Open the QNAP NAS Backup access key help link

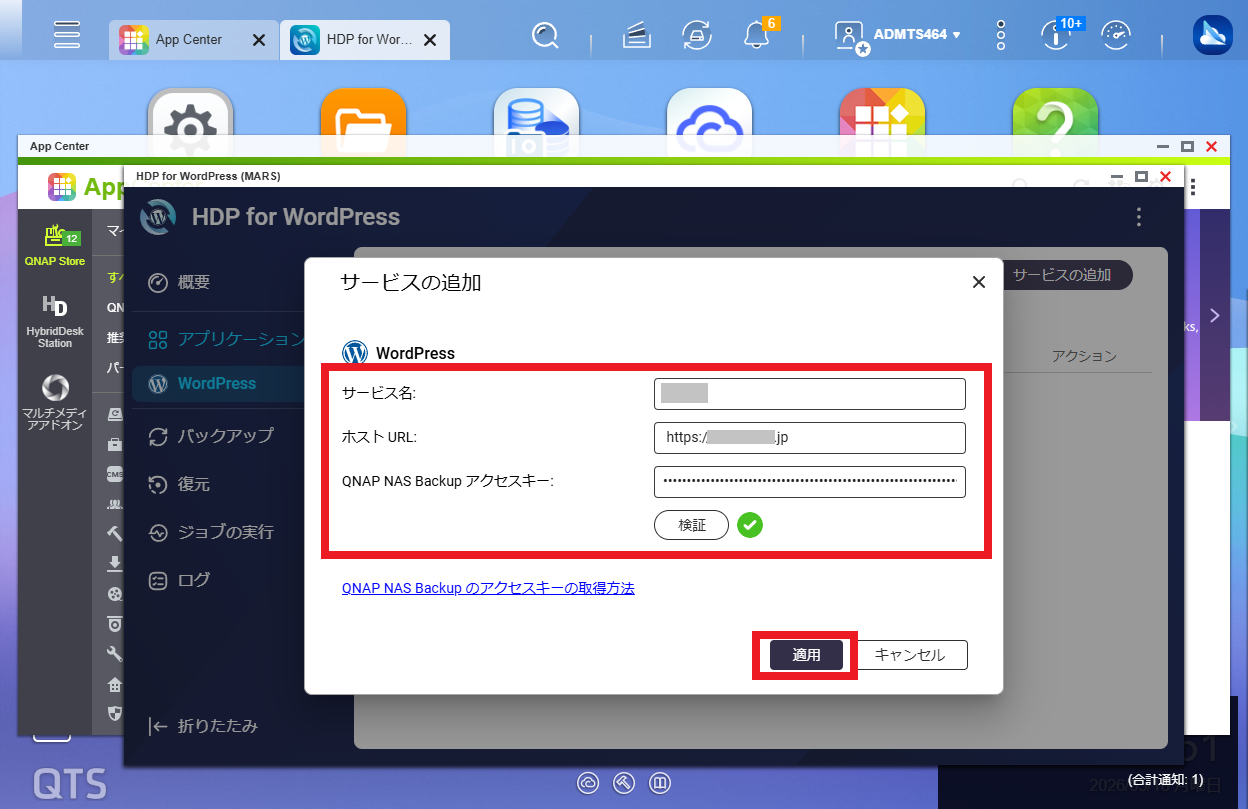click(488, 588)
